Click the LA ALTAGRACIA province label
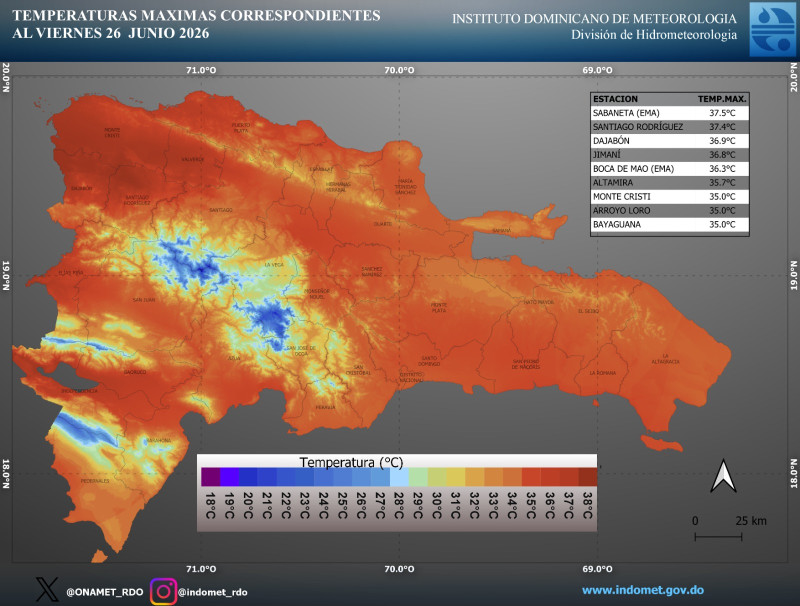The image size is (800, 606). click(x=665, y=359)
